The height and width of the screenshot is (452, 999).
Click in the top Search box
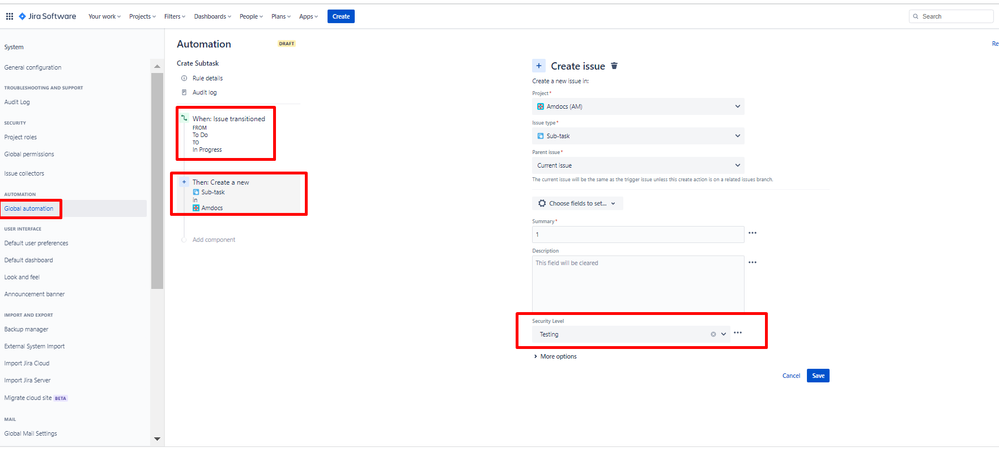tap(951, 17)
